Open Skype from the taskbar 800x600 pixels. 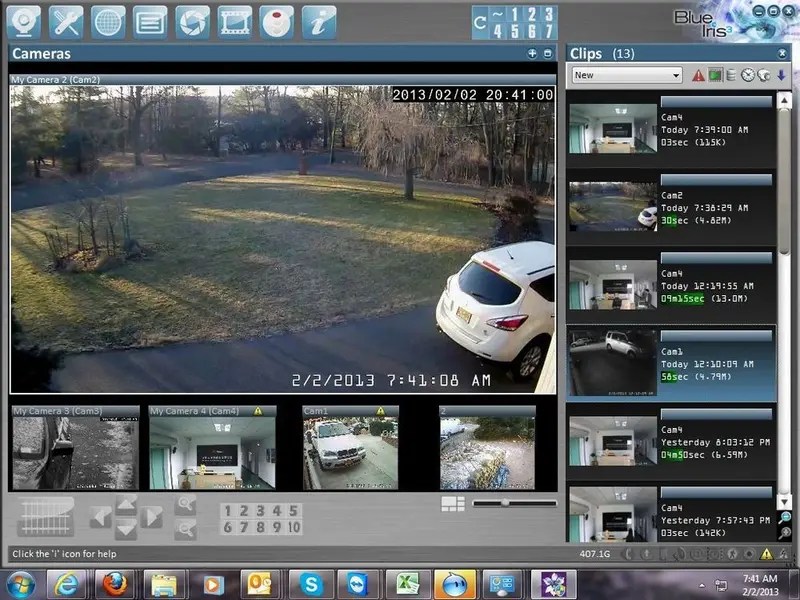tap(310, 585)
